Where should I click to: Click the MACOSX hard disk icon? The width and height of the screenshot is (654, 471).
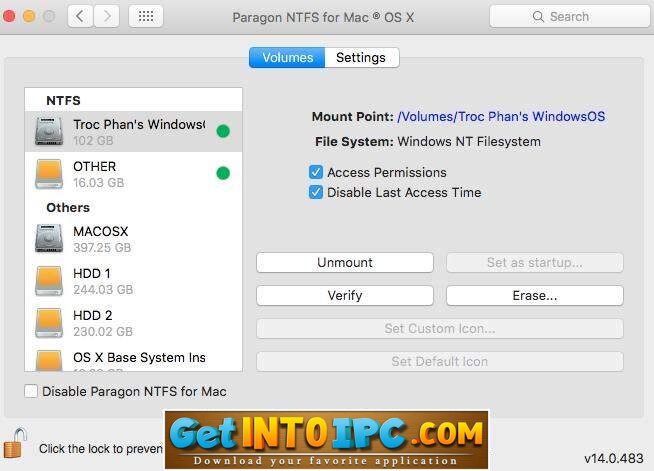tap(49, 239)
